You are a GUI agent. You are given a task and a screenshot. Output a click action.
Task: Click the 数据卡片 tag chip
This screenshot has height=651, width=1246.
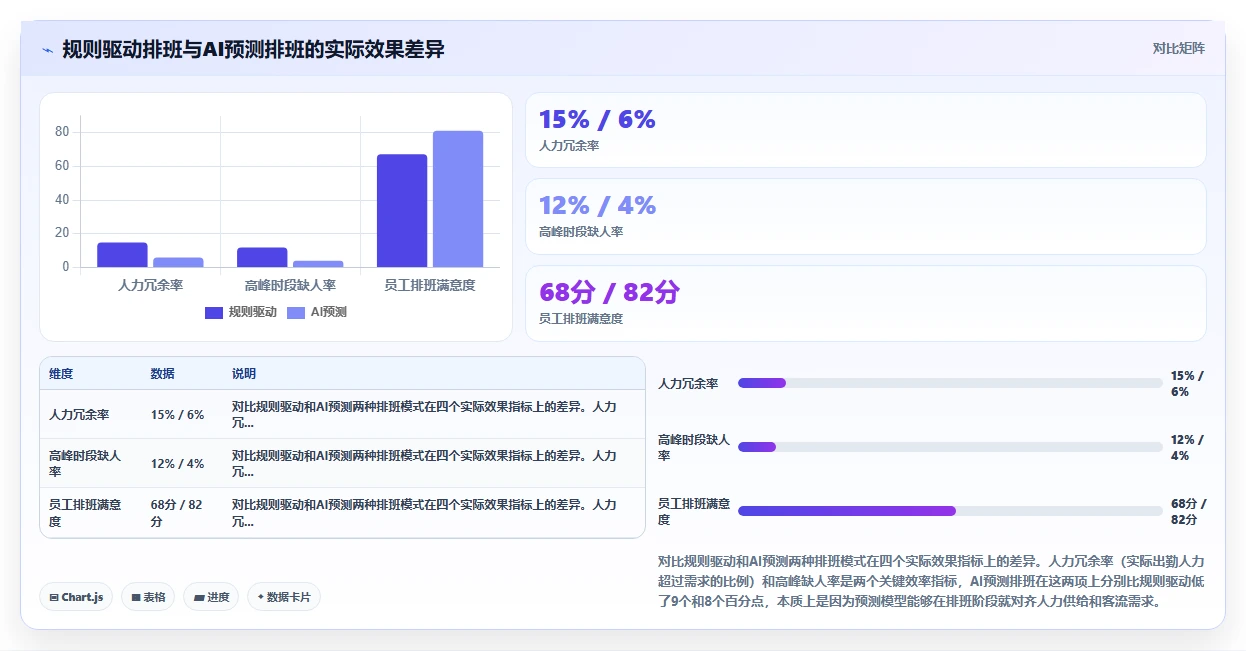284,597
